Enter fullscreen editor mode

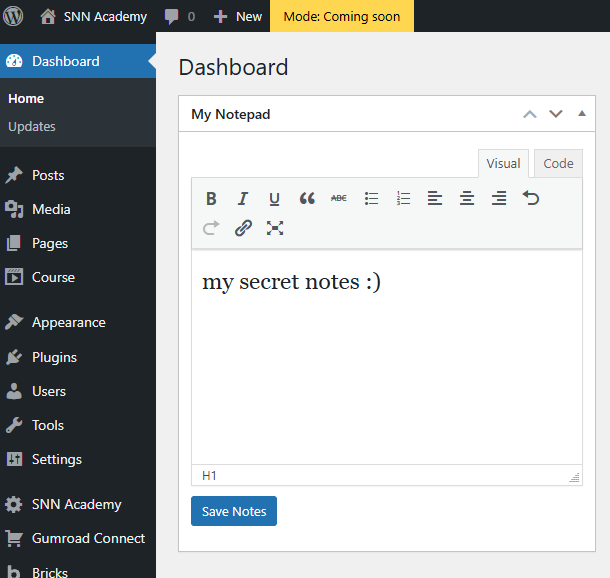tap(275, 228)
